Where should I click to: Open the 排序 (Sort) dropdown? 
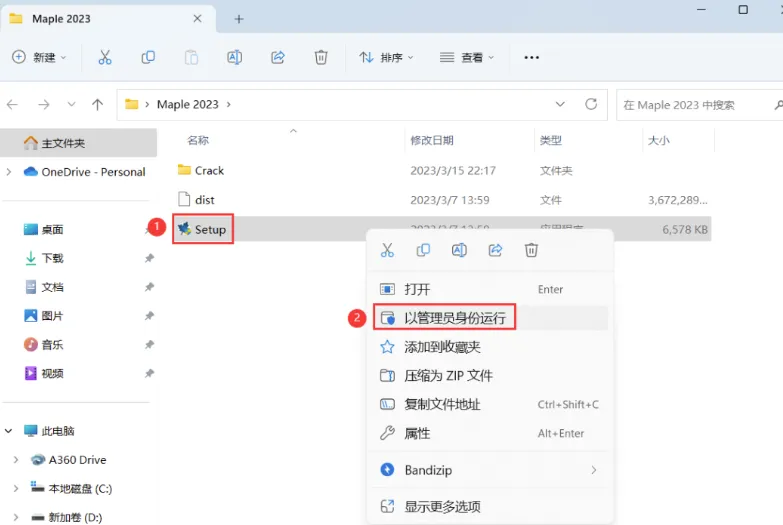(386, 57)
